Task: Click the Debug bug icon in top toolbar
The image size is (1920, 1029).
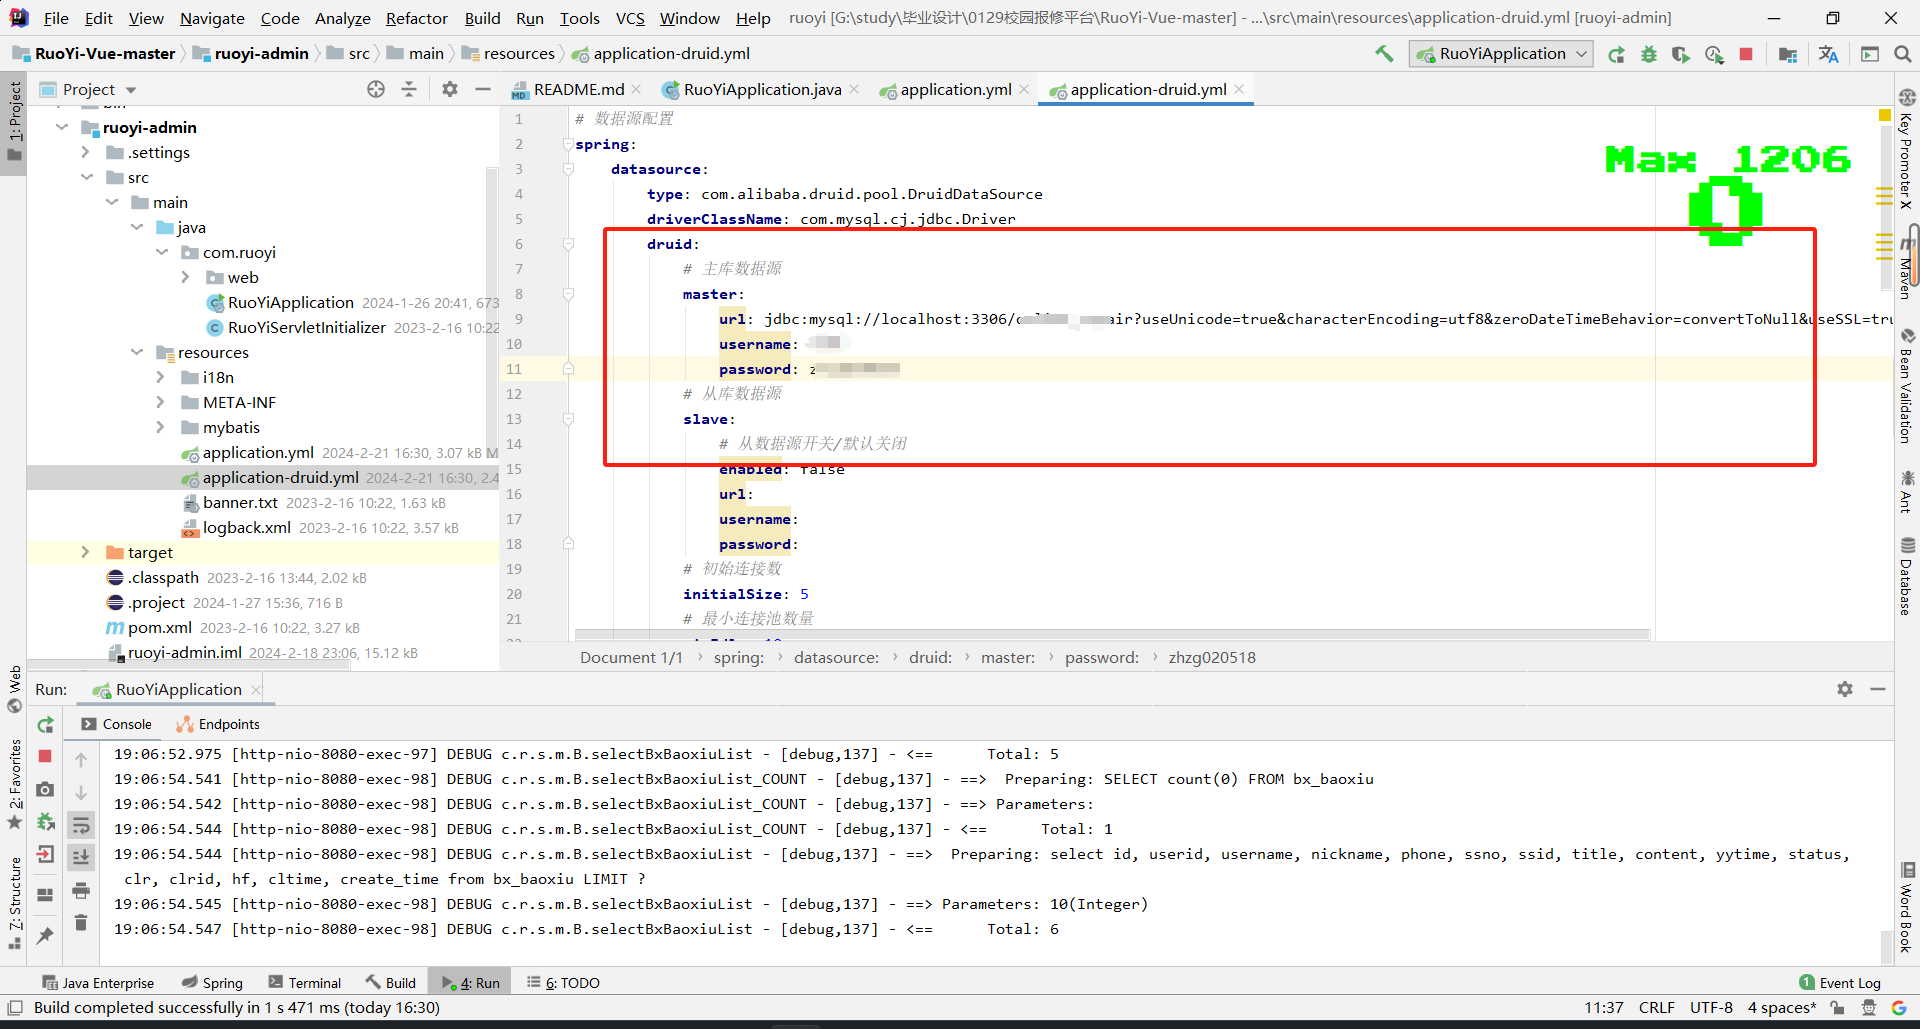Action: coord(1649,54)
